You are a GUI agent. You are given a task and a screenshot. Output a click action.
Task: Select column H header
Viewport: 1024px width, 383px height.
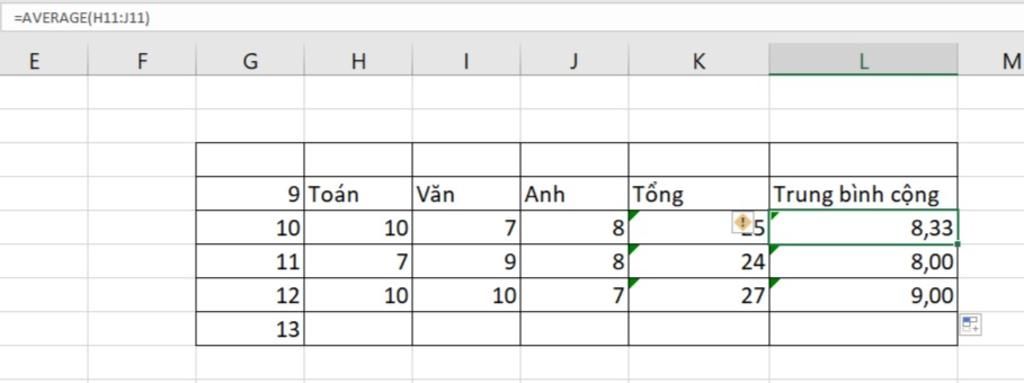click(x=358, y=61)
